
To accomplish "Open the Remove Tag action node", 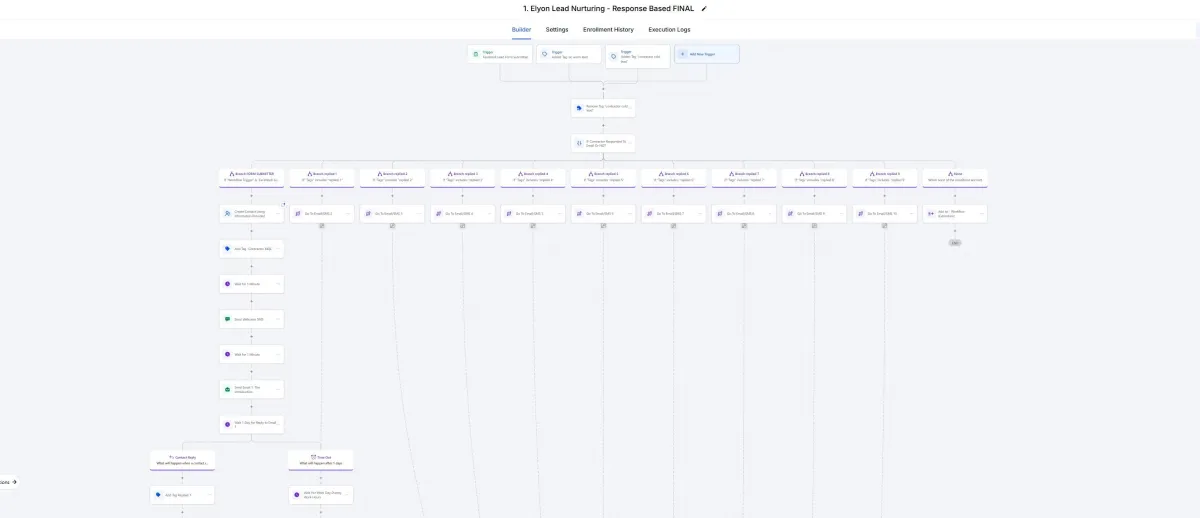I will click(x=603, y=107).
